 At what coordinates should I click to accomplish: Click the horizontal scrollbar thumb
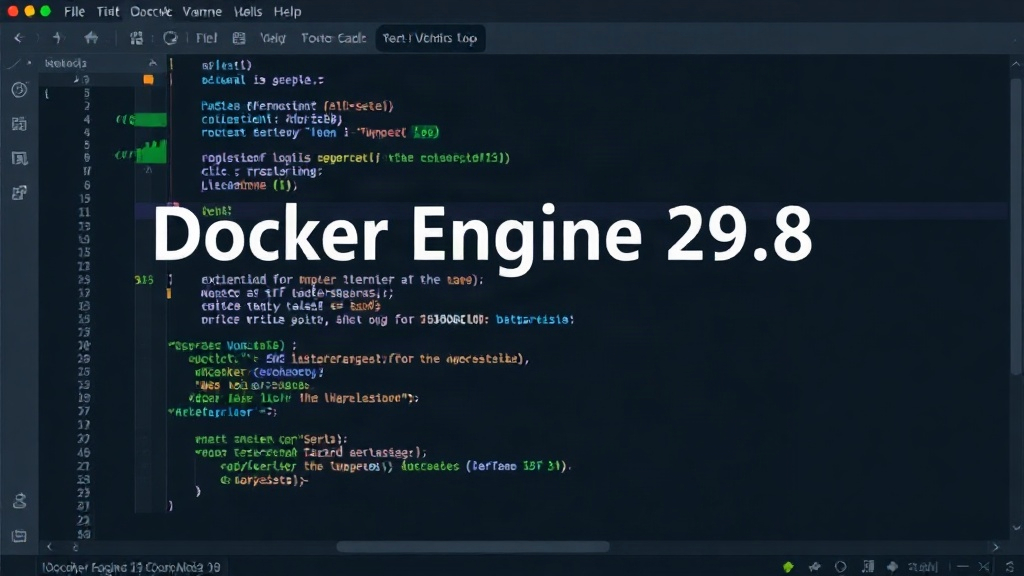(473, 547)
